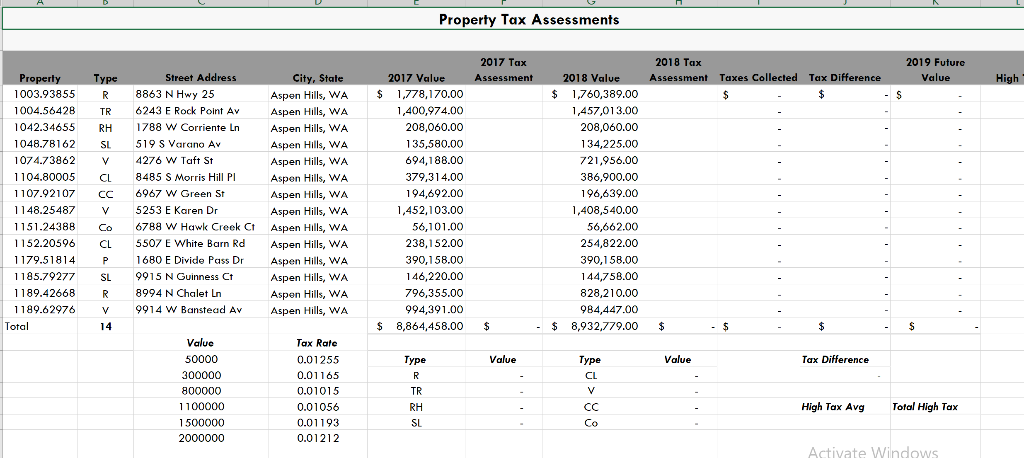The width and height of the screenshot is (1024, 458).
Task: Click property number 1004.56428
Action: [x=44, y=110]
